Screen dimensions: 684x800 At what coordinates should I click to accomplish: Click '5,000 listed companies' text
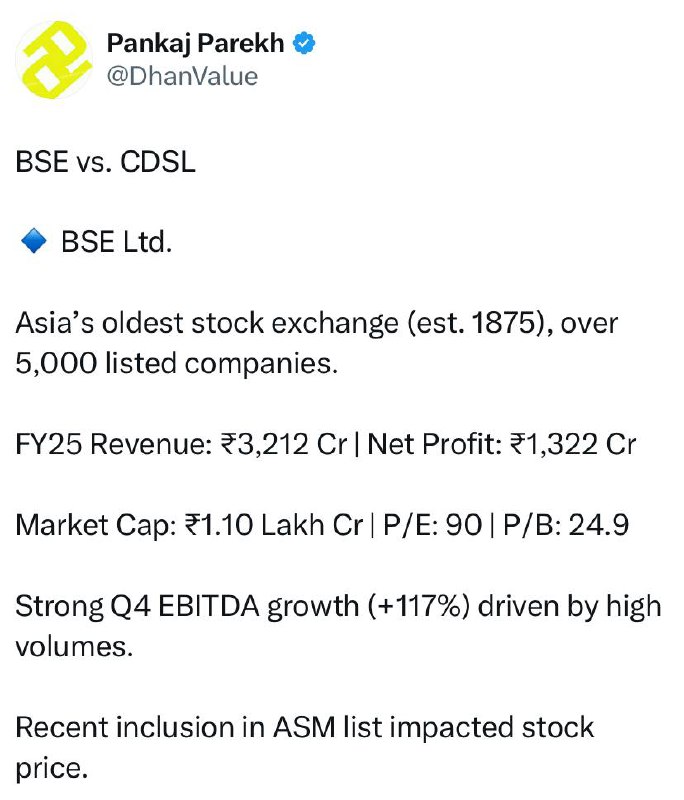176,364
